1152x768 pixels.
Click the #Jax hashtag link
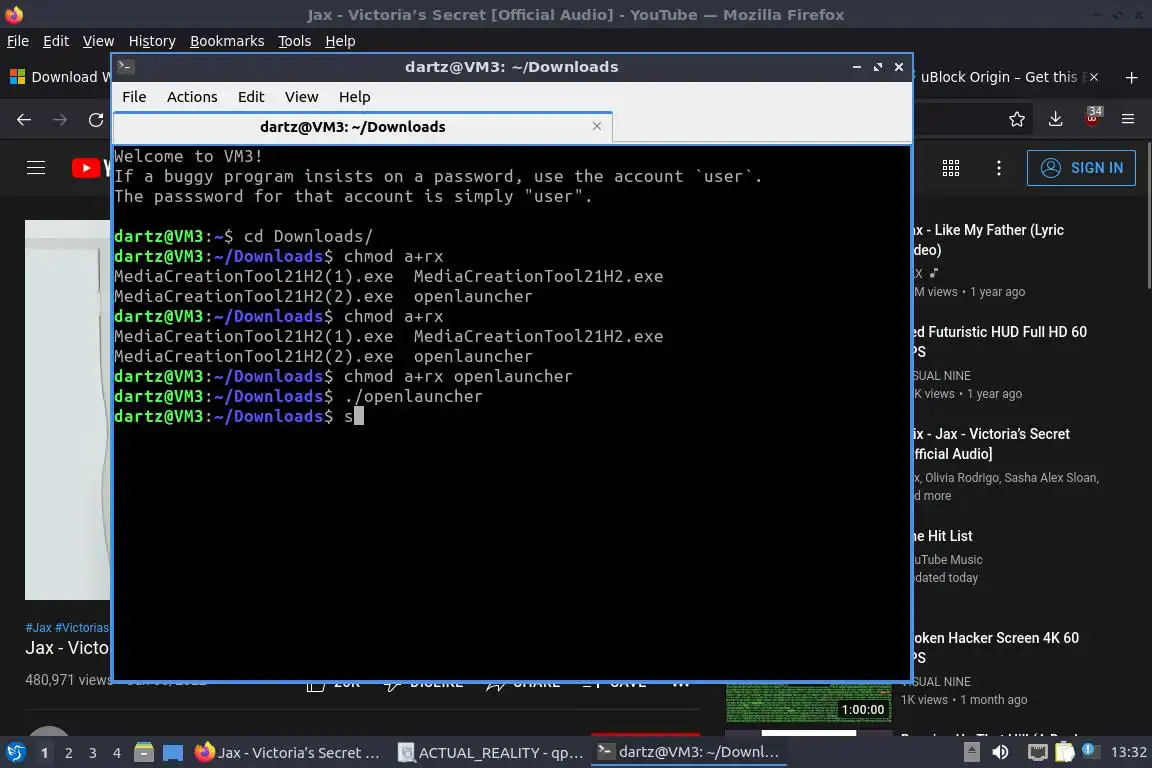click(x=38, y=628)
